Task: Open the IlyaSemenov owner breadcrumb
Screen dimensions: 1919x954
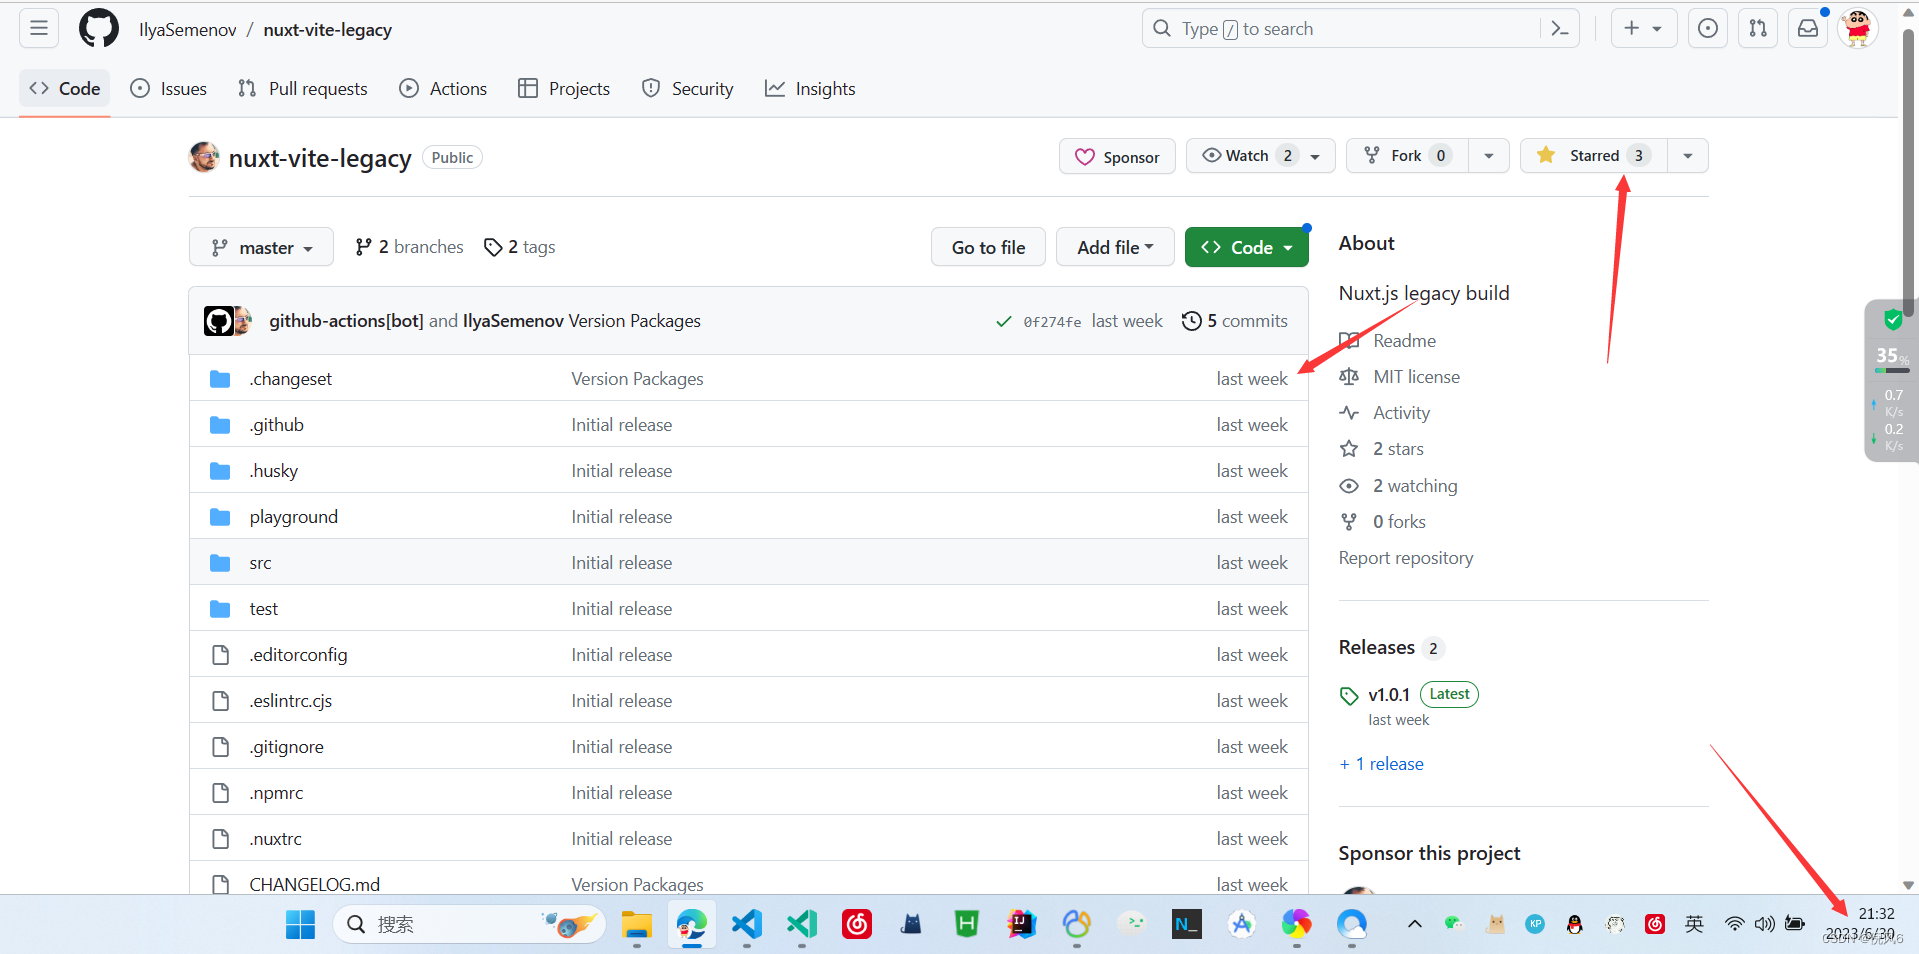Action: [x=188, y=30]
